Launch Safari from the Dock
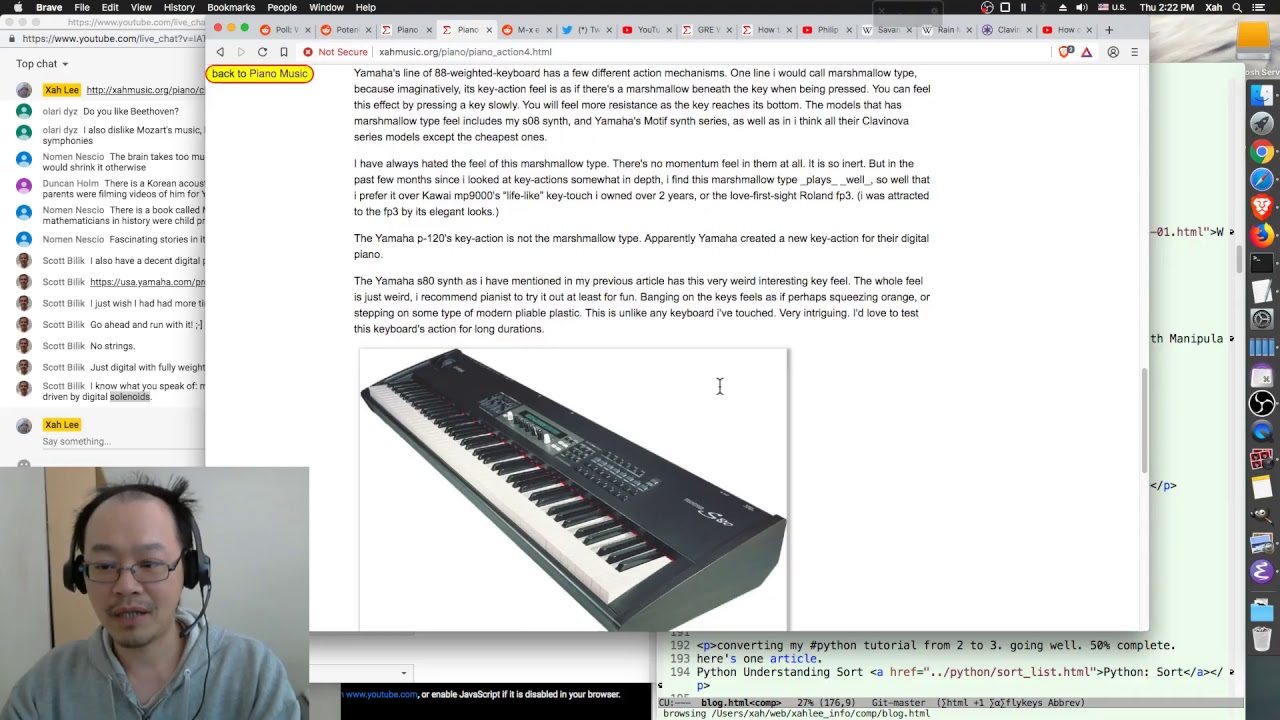The image size is (1280, 720). coord(1262,180)
